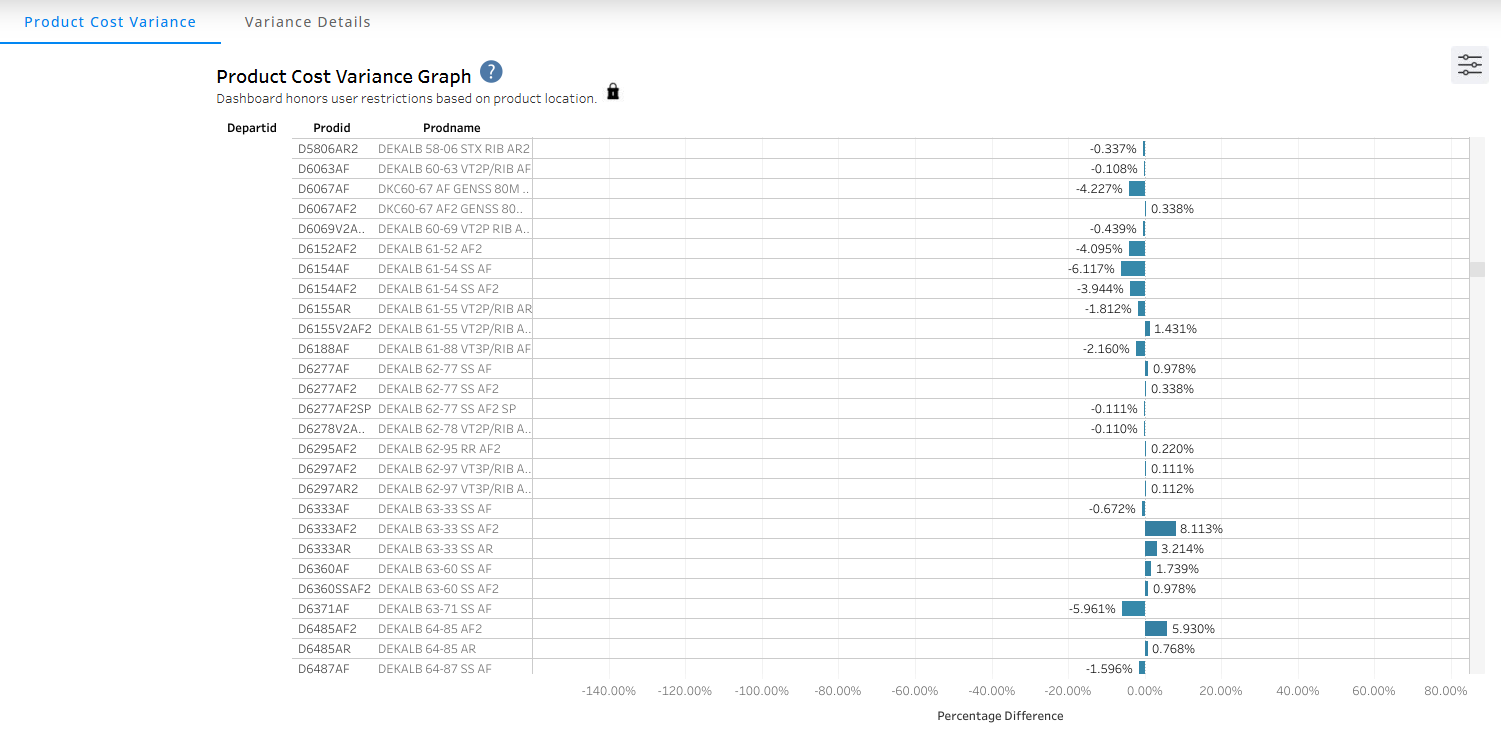The height and width of the screenshot is (734, 1501).
Task: Click product ID D6360SSAF2
Action: point(334,589)
